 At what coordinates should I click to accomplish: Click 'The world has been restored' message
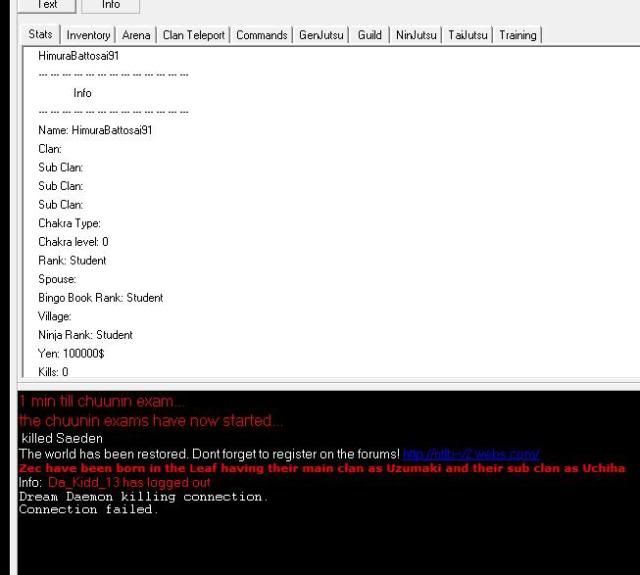point(209,454)
